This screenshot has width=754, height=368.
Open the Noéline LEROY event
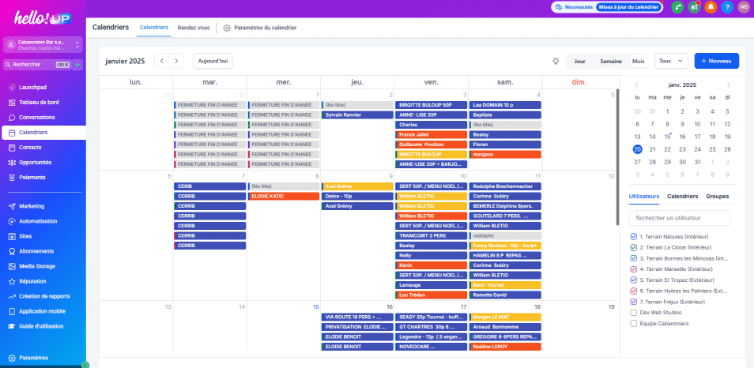point(505,346)
